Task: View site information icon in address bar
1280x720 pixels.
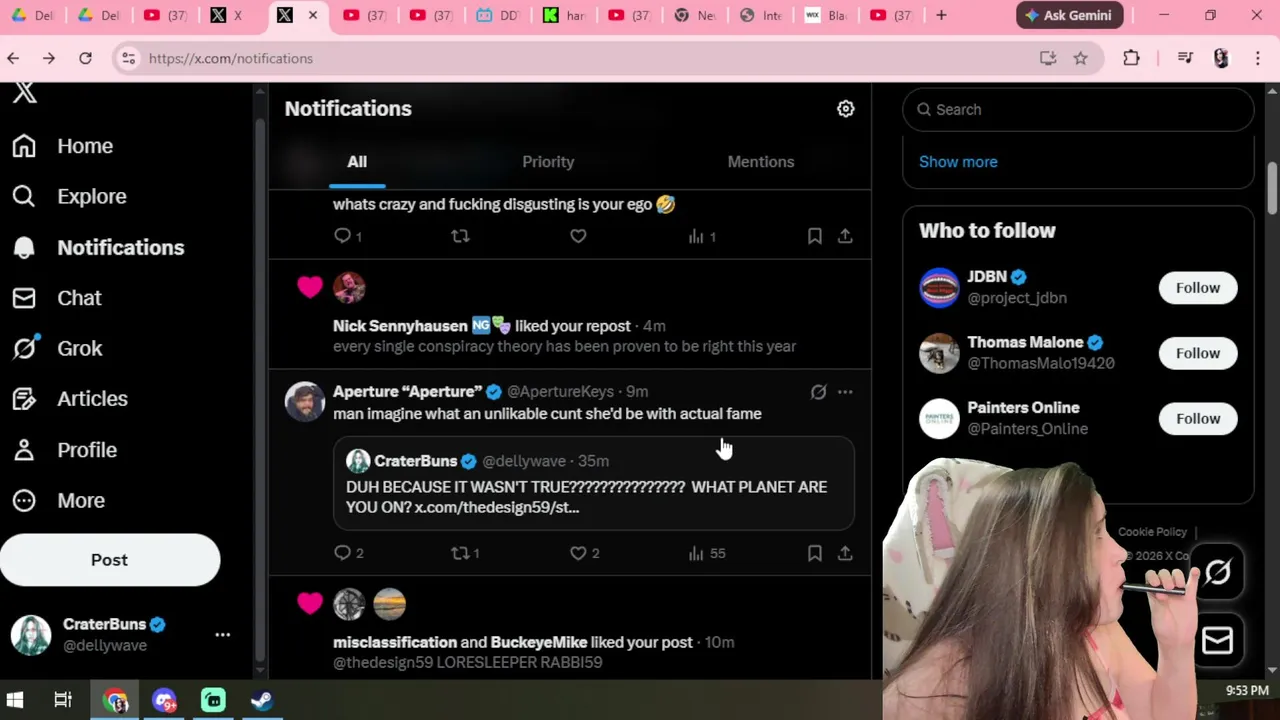Action: [x=128, y=58]
